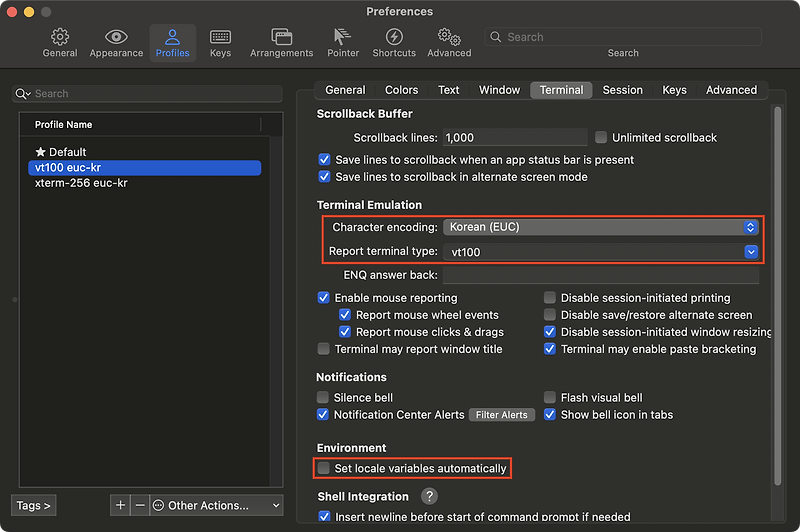Open the General preferences gear icon
This screenshot has width=800, height=532.
click(x=60, y=37)
